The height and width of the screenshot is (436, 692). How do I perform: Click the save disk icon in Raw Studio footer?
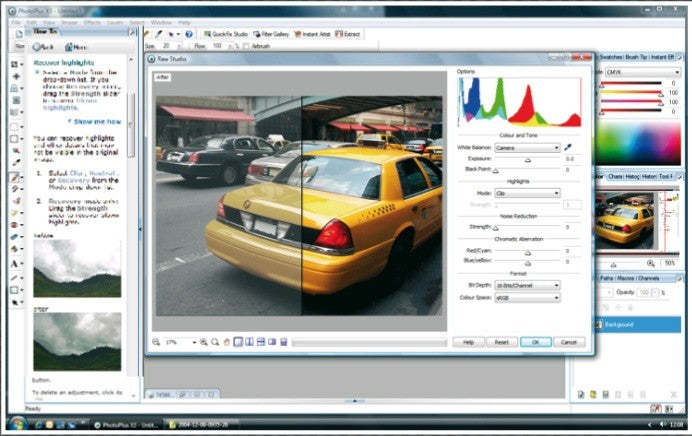coord(284,342)
